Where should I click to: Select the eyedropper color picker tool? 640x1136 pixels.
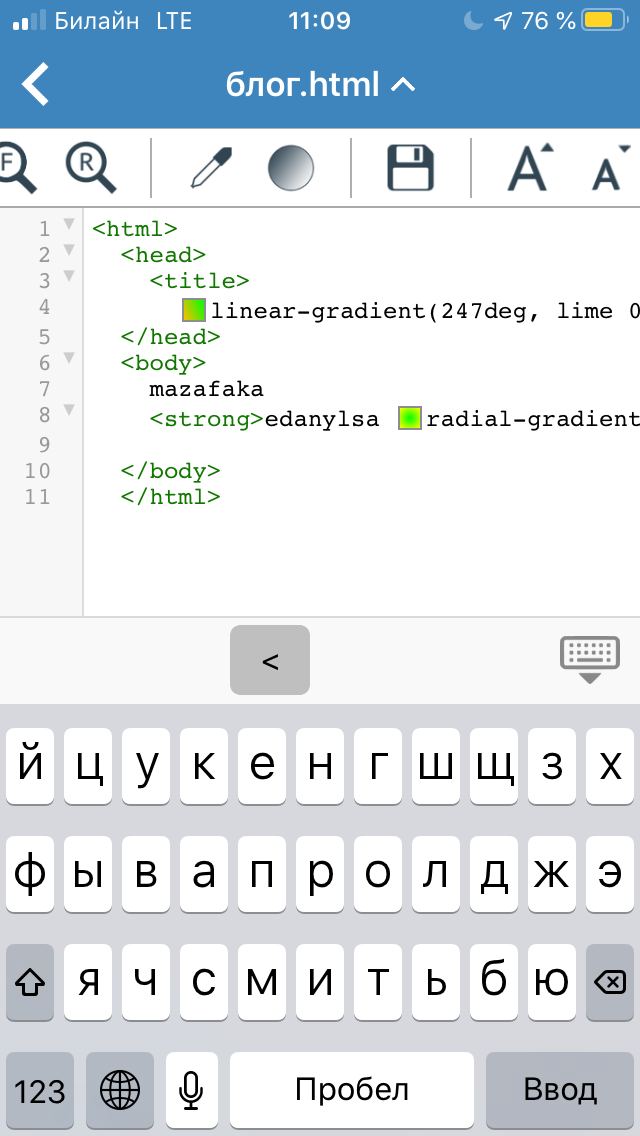(x=211, y=168)
